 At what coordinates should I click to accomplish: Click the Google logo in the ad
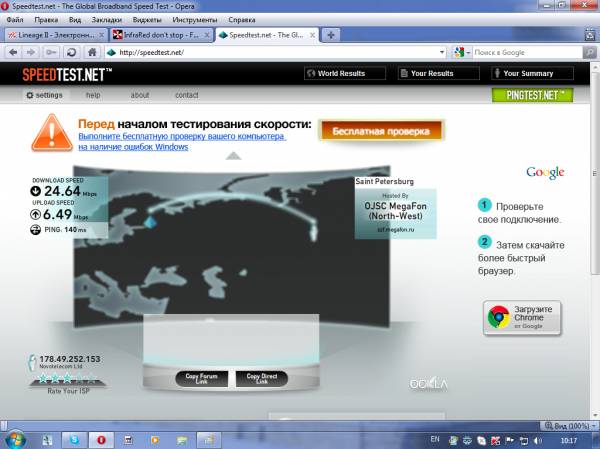pos(545,173)
